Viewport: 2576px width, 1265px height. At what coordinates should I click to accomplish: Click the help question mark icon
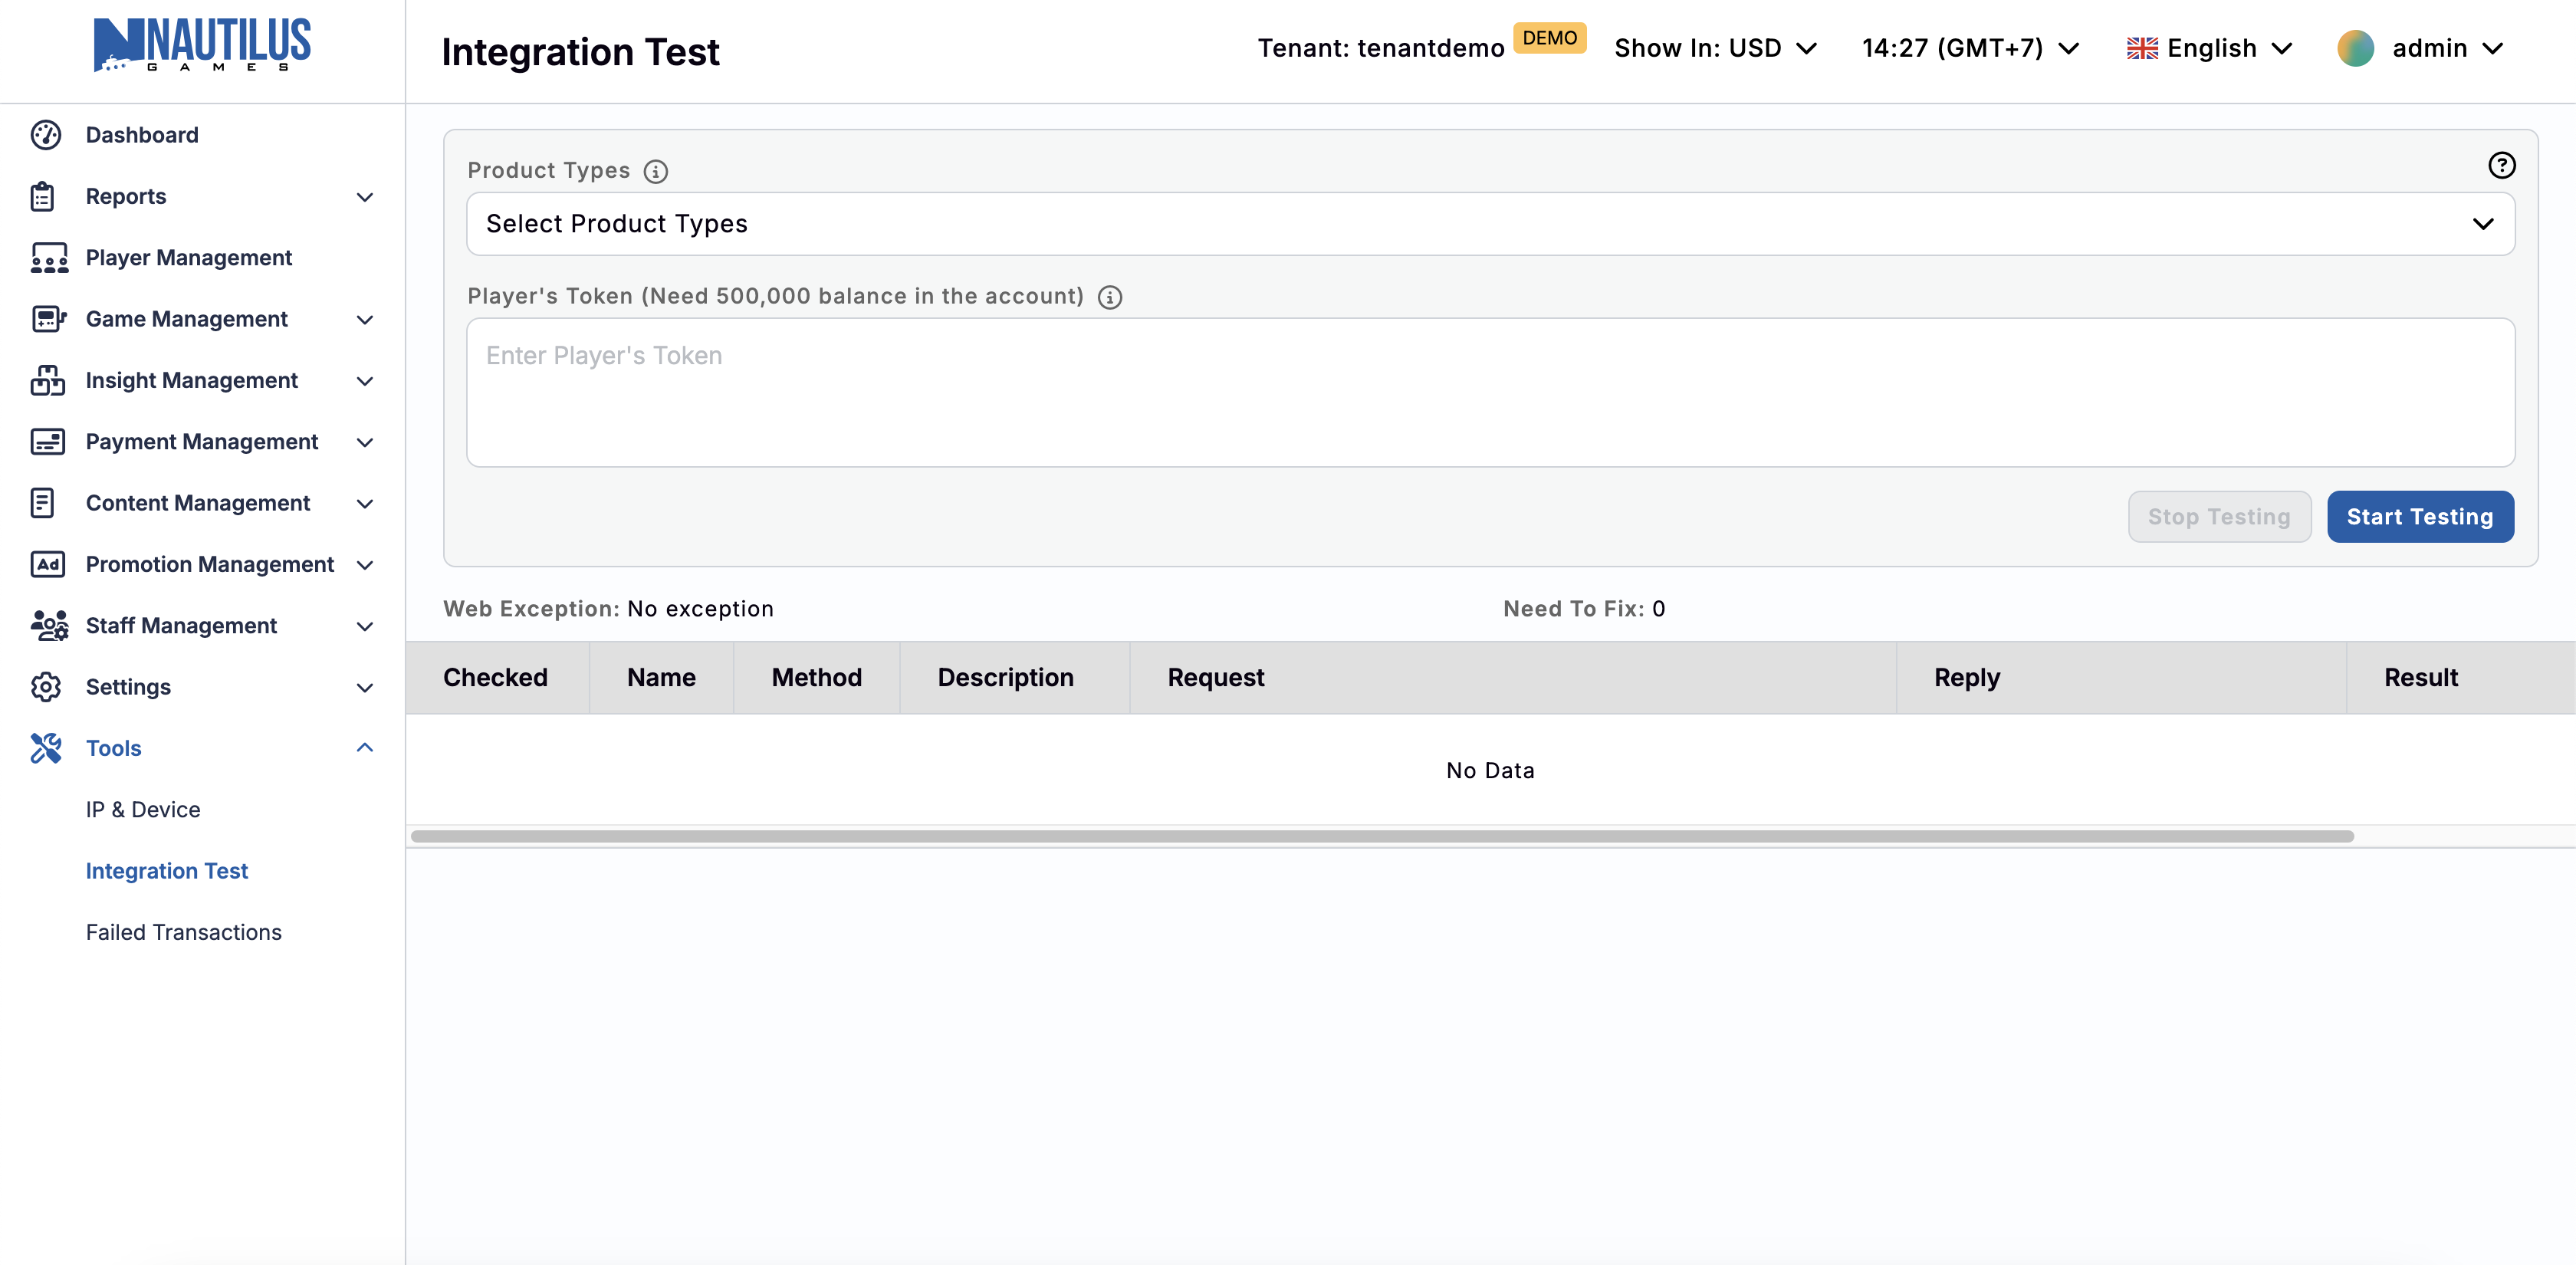[x=2502, y=165]
